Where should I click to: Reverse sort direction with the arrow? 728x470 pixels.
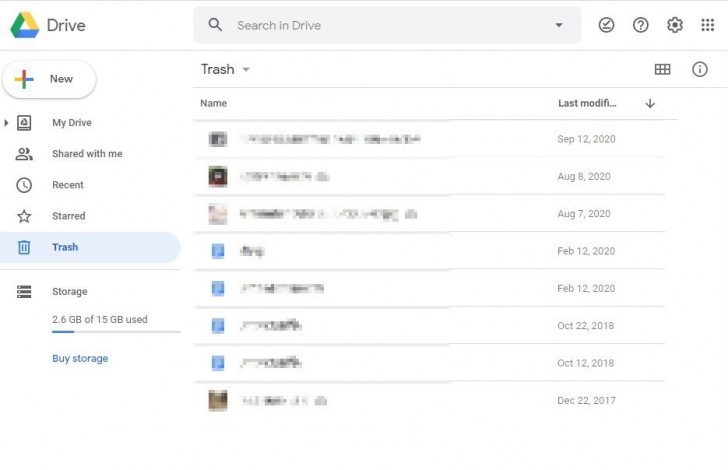coord(650,103)
